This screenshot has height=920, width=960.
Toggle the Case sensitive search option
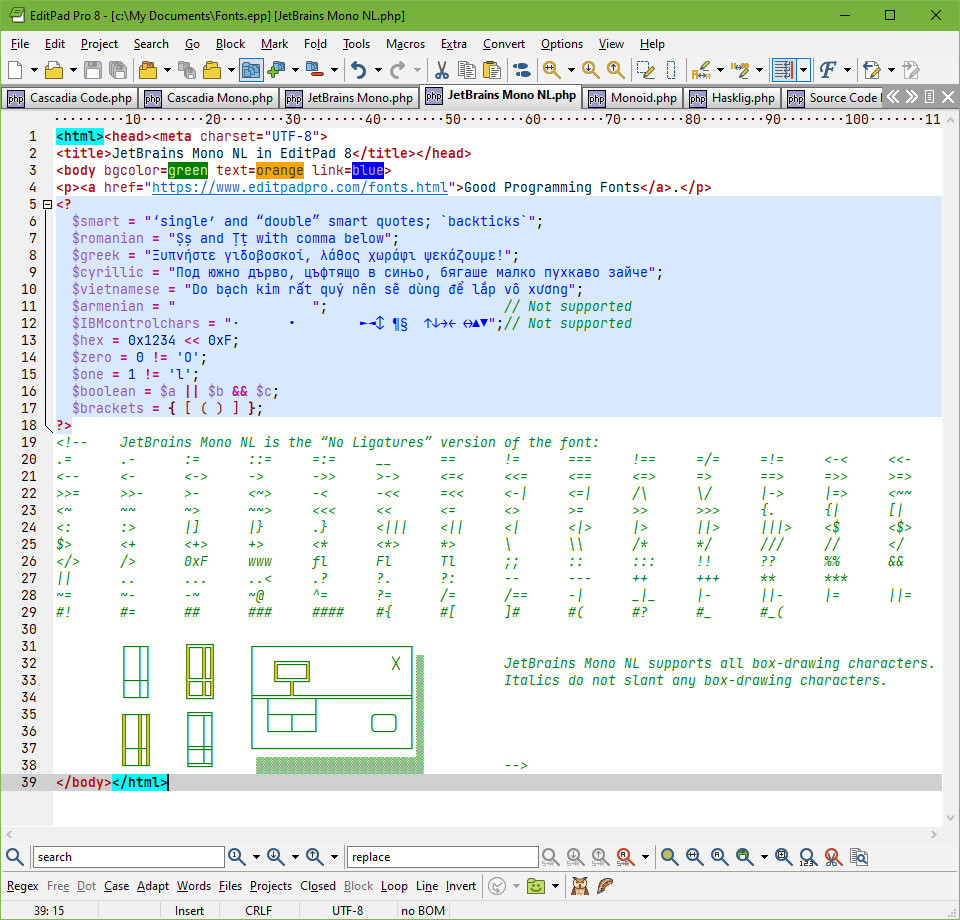tap(116, 886)
